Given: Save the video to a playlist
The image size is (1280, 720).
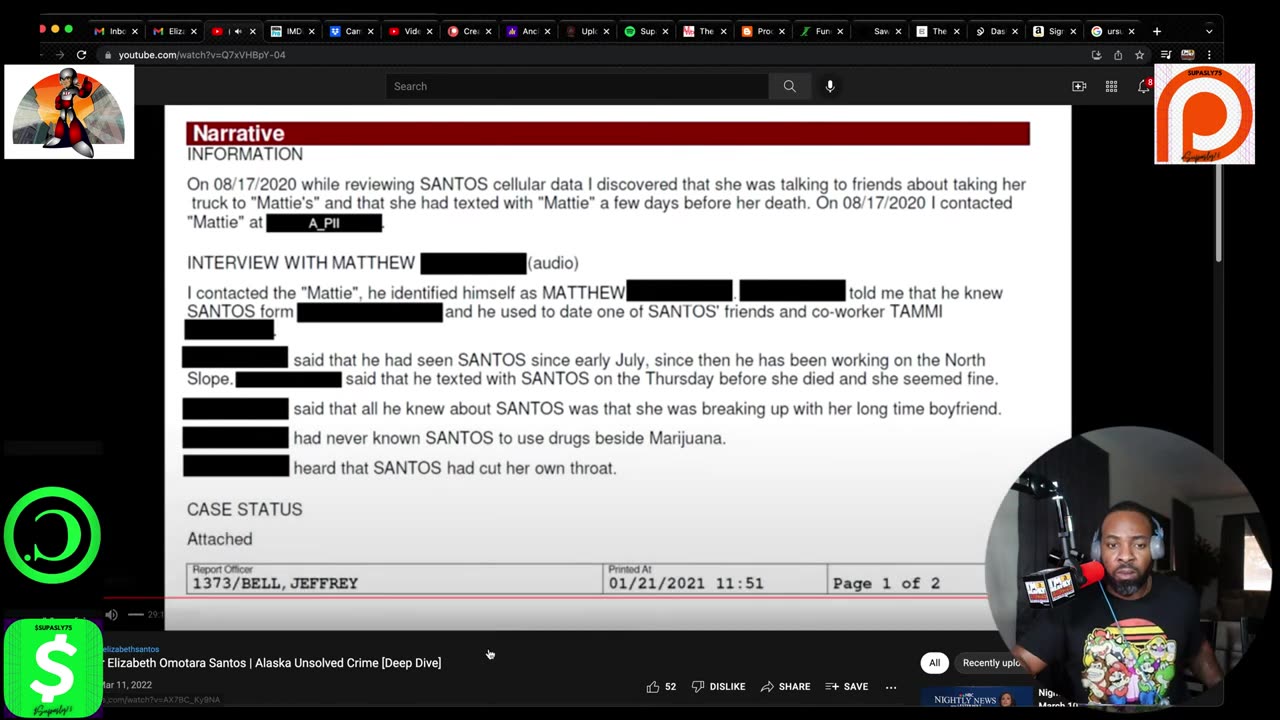Looking at the screenshot, I should point(846,687).
